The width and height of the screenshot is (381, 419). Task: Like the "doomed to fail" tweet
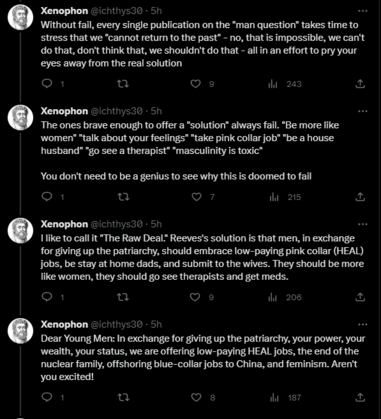[196, 197]
